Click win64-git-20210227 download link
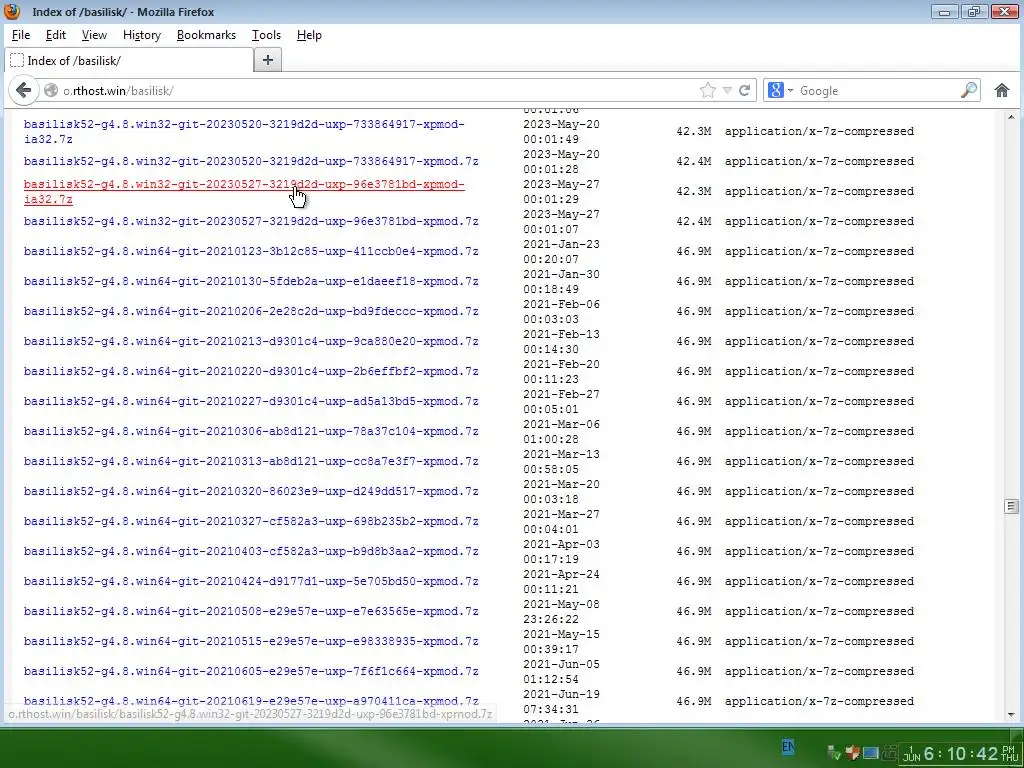 251,402
